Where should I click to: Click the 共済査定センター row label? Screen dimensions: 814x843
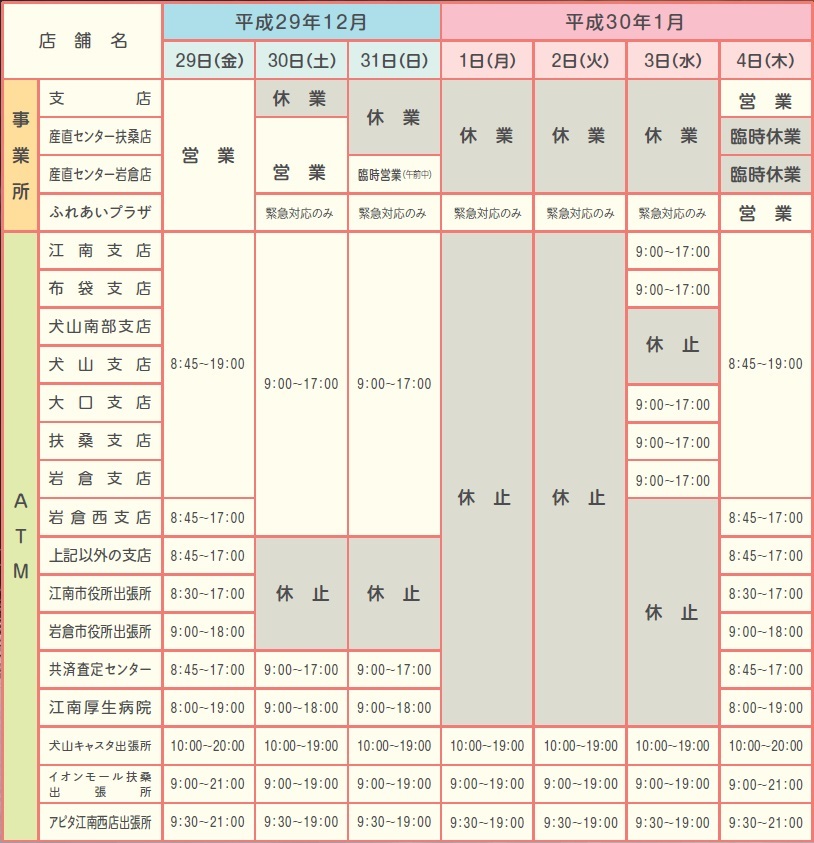pyautogui.click(x=100, y=669)
